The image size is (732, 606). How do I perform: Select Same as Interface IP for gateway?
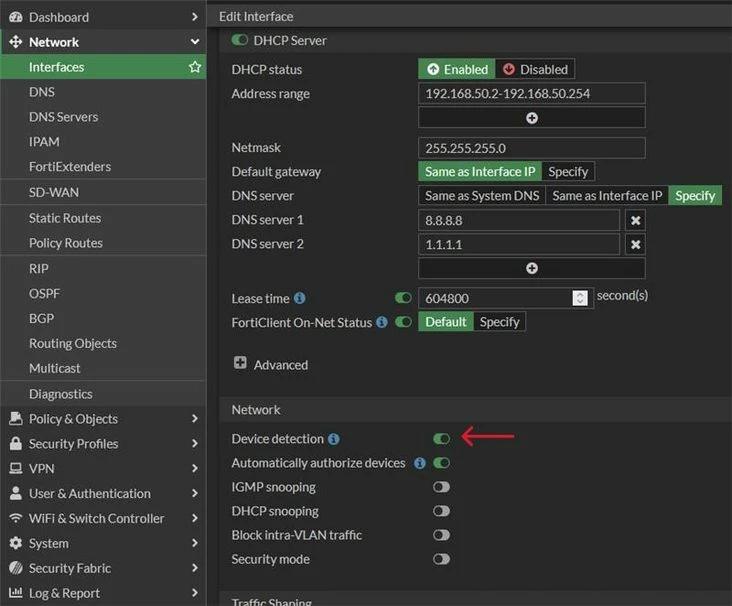[480, 171]
